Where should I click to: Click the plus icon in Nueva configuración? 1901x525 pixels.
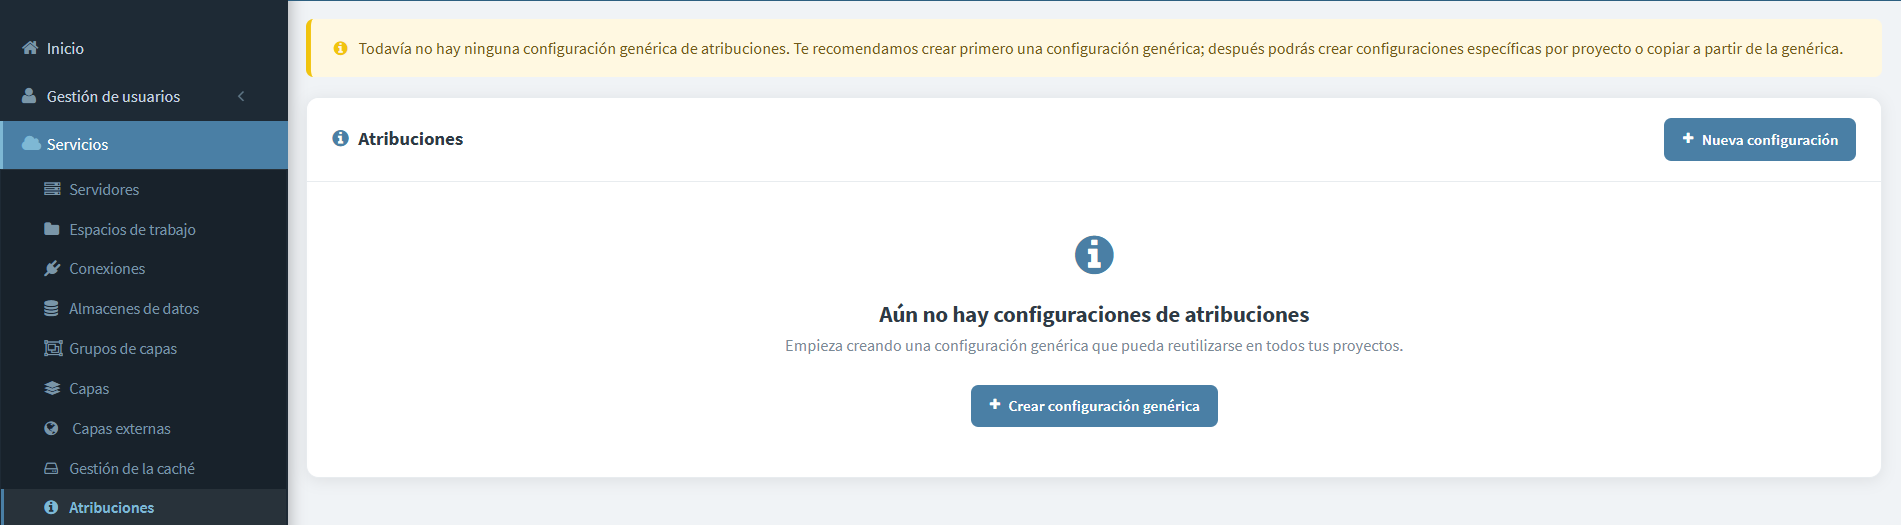click(1688, 139)
